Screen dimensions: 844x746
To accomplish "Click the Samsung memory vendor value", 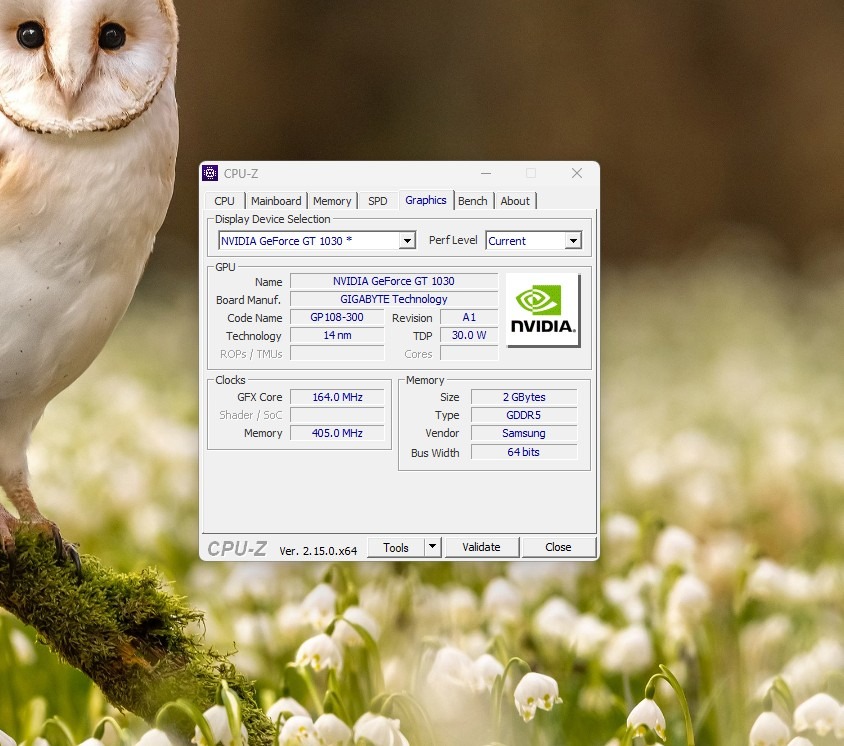I will point(524,433).
